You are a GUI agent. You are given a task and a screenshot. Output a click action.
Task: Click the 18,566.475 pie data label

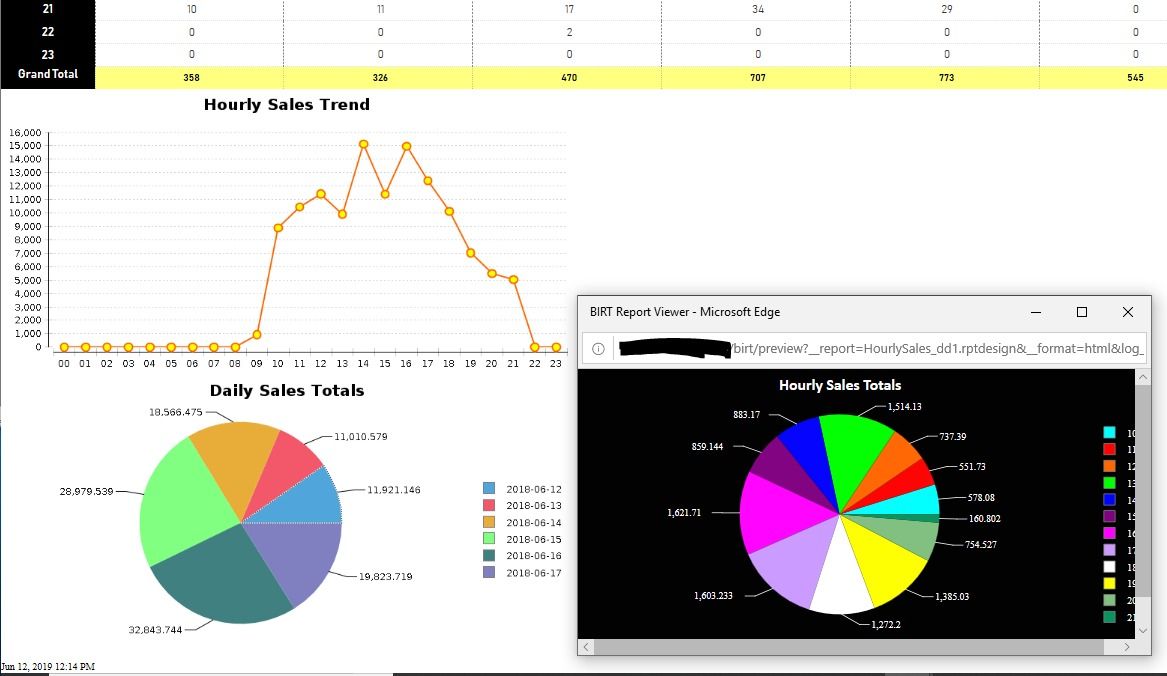tap(176, 412)
